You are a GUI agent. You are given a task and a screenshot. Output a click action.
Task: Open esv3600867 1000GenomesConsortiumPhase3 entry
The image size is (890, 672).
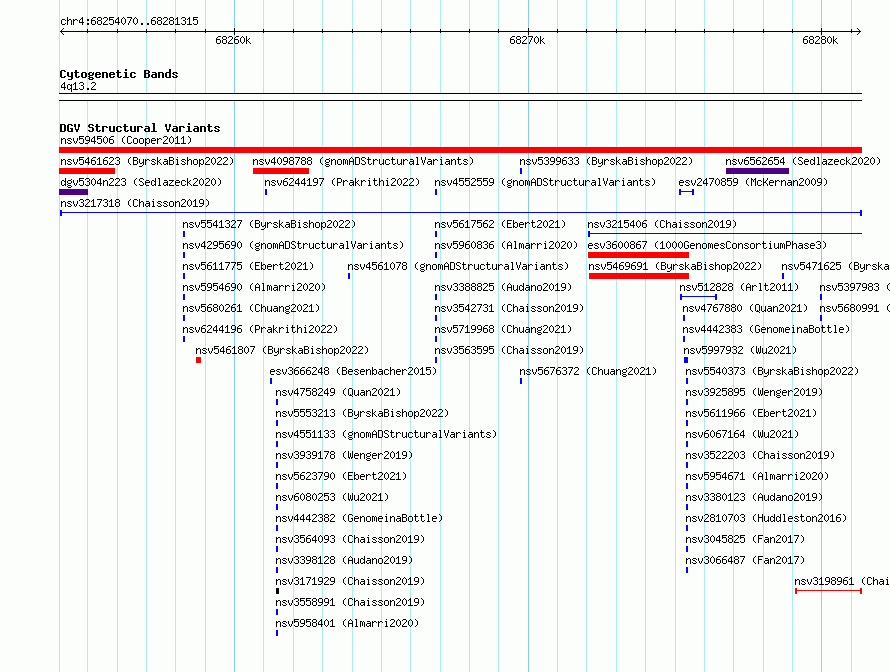click(x=707, y=245)
